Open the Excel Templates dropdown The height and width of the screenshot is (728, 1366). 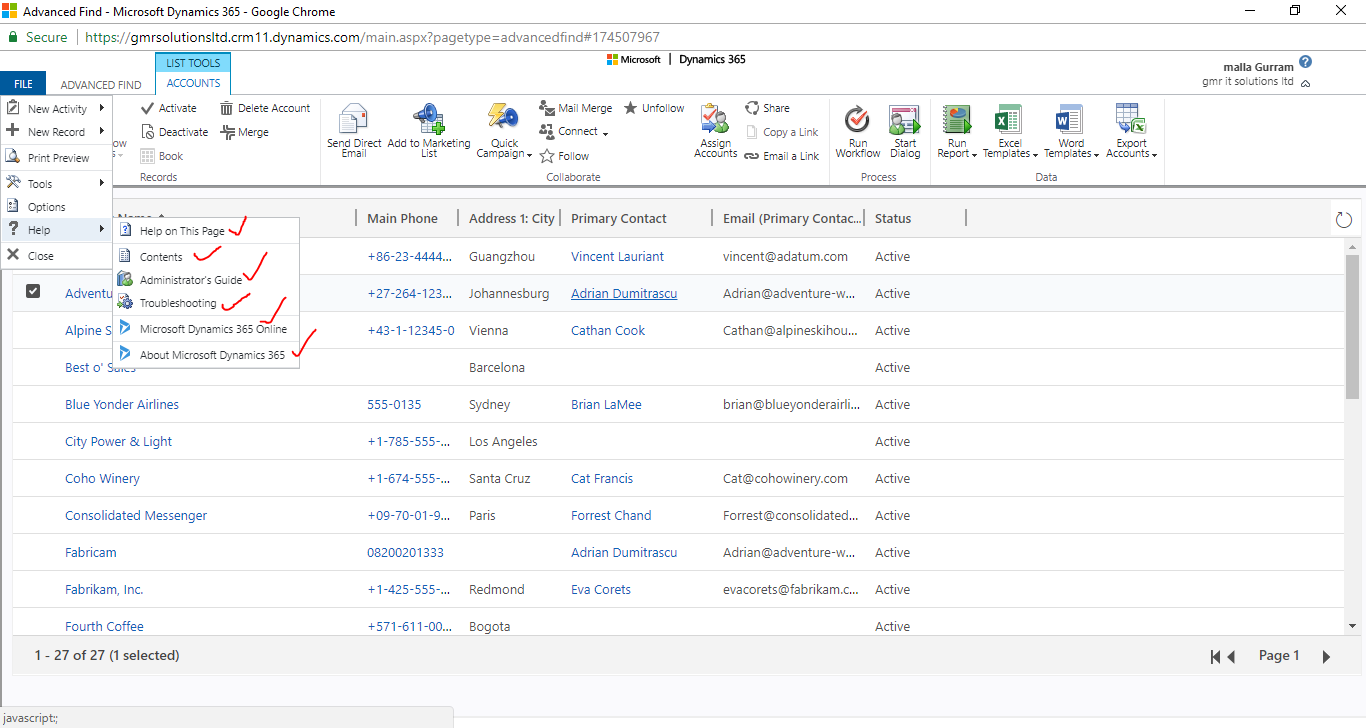1012,131
